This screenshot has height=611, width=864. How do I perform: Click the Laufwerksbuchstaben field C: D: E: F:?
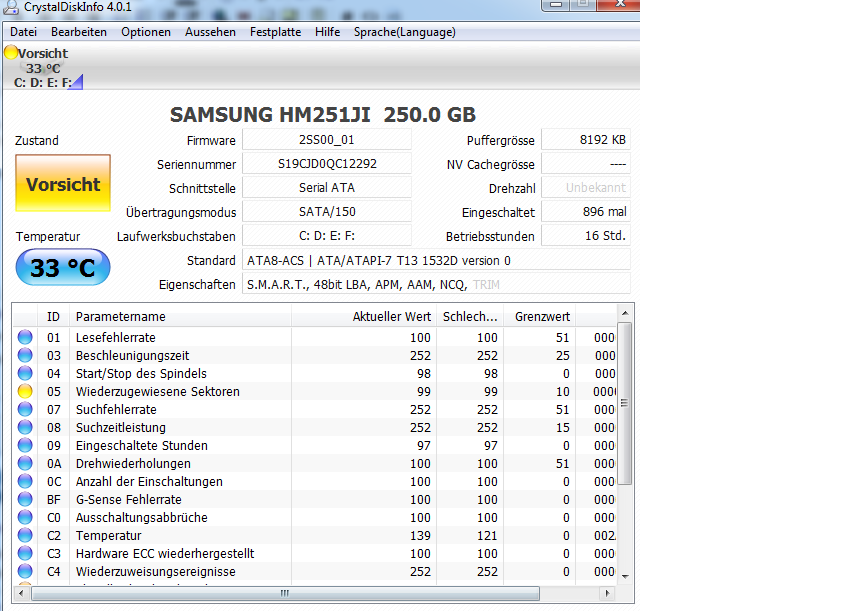coord(327,236)
